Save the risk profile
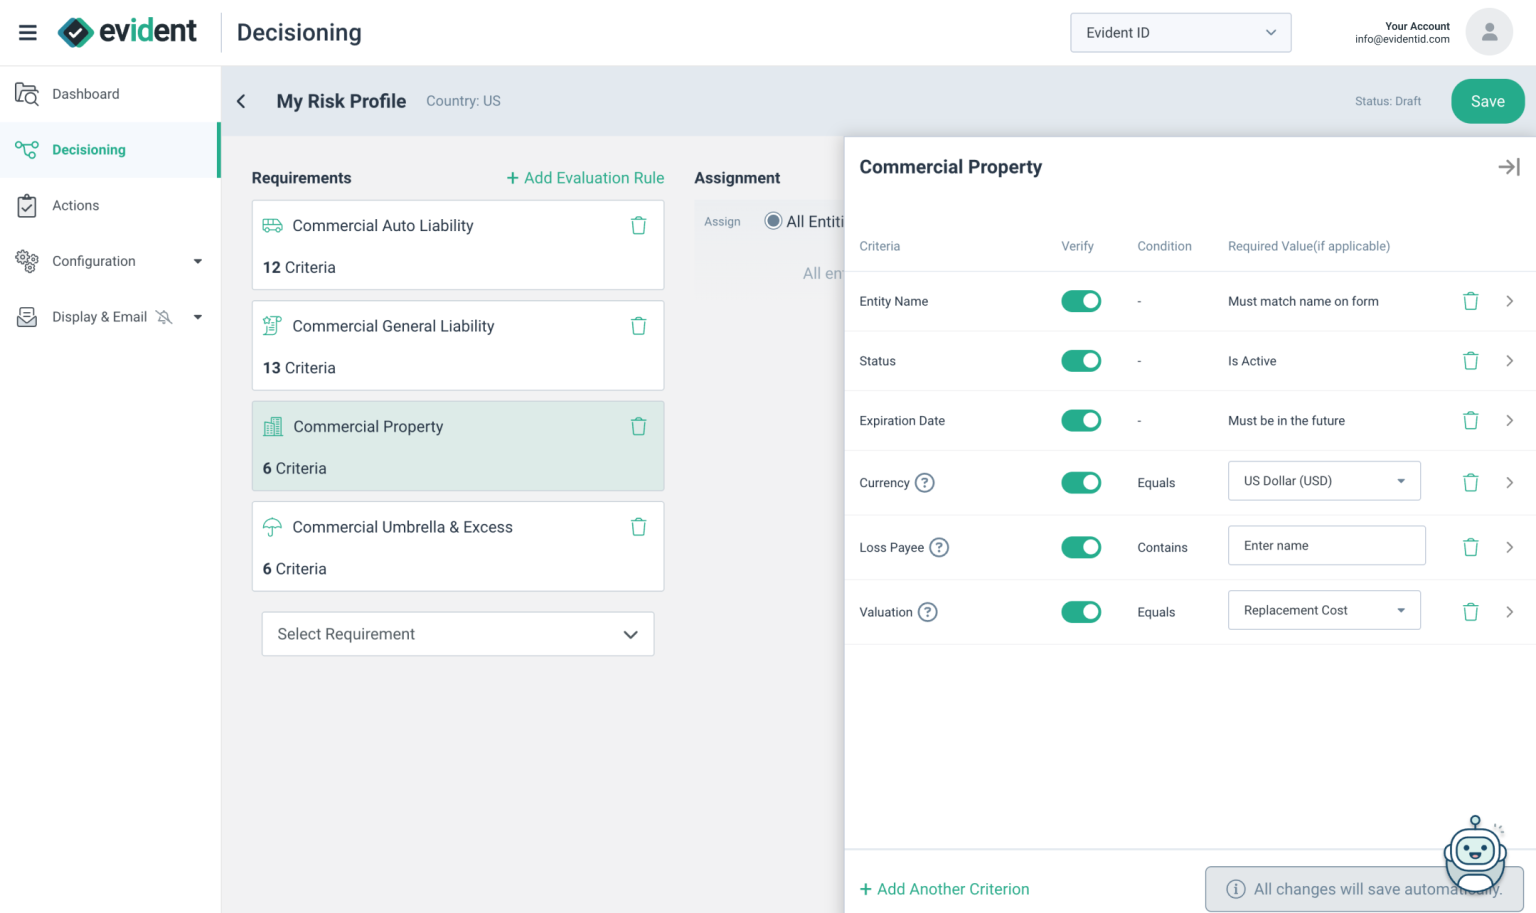Image resolution: width=1536 pixels, height=913 pixels. tap(1487, 101)
